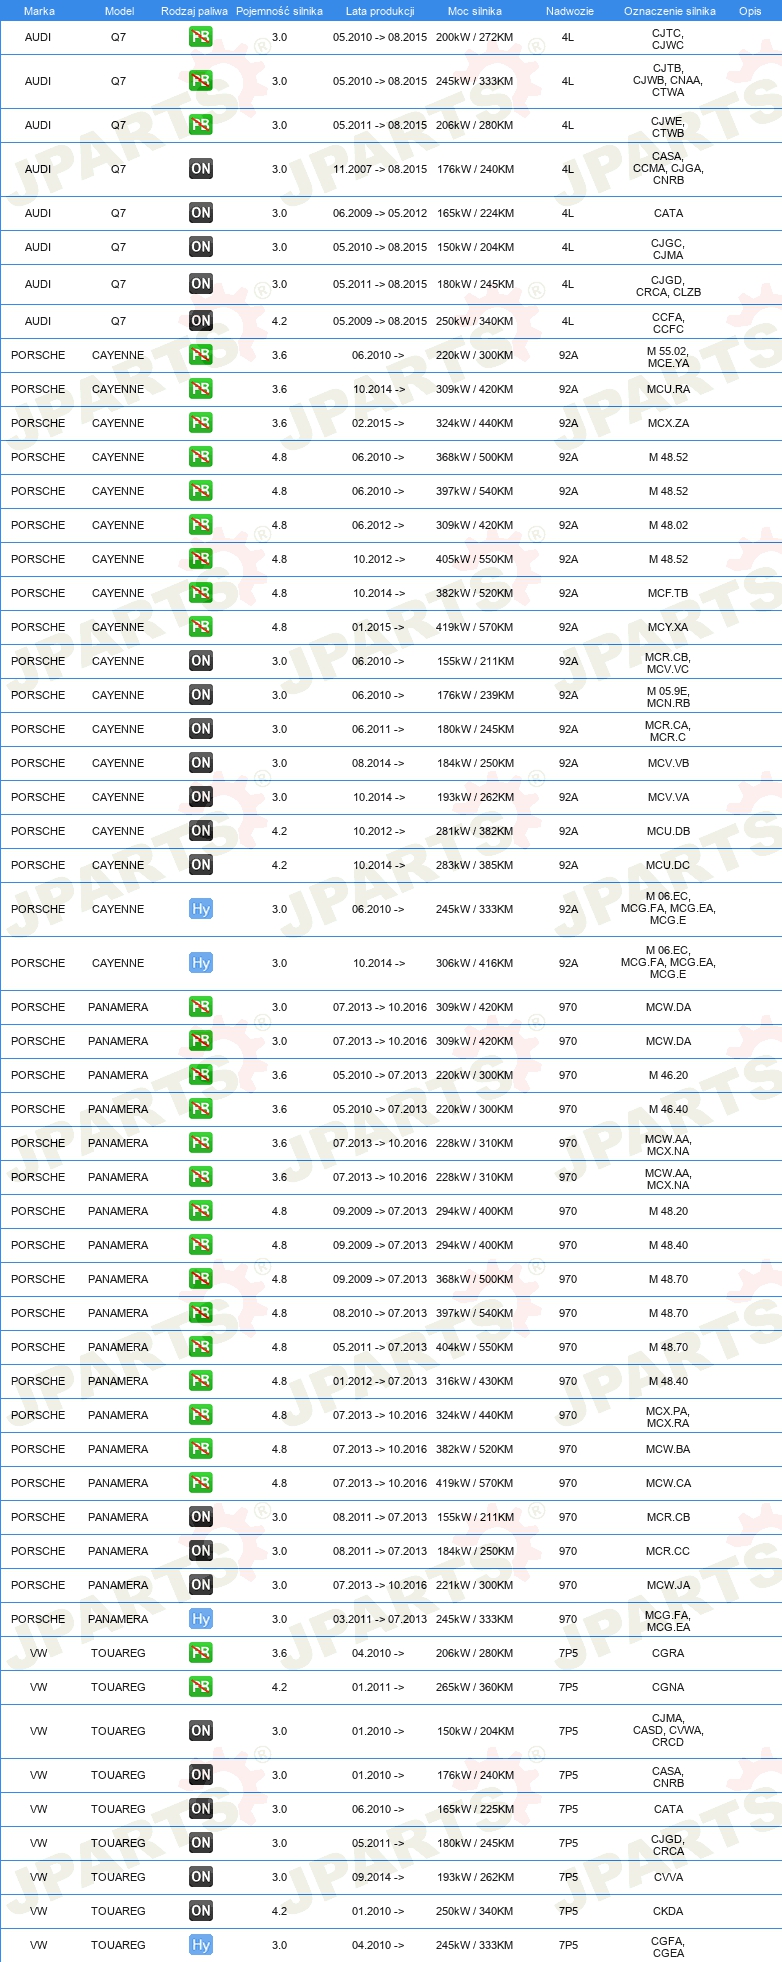Select diesel ON icon in Cayenne MCU.DC row
The width and height of the screenshot is (782, 1962).
(x=201, y=865)
